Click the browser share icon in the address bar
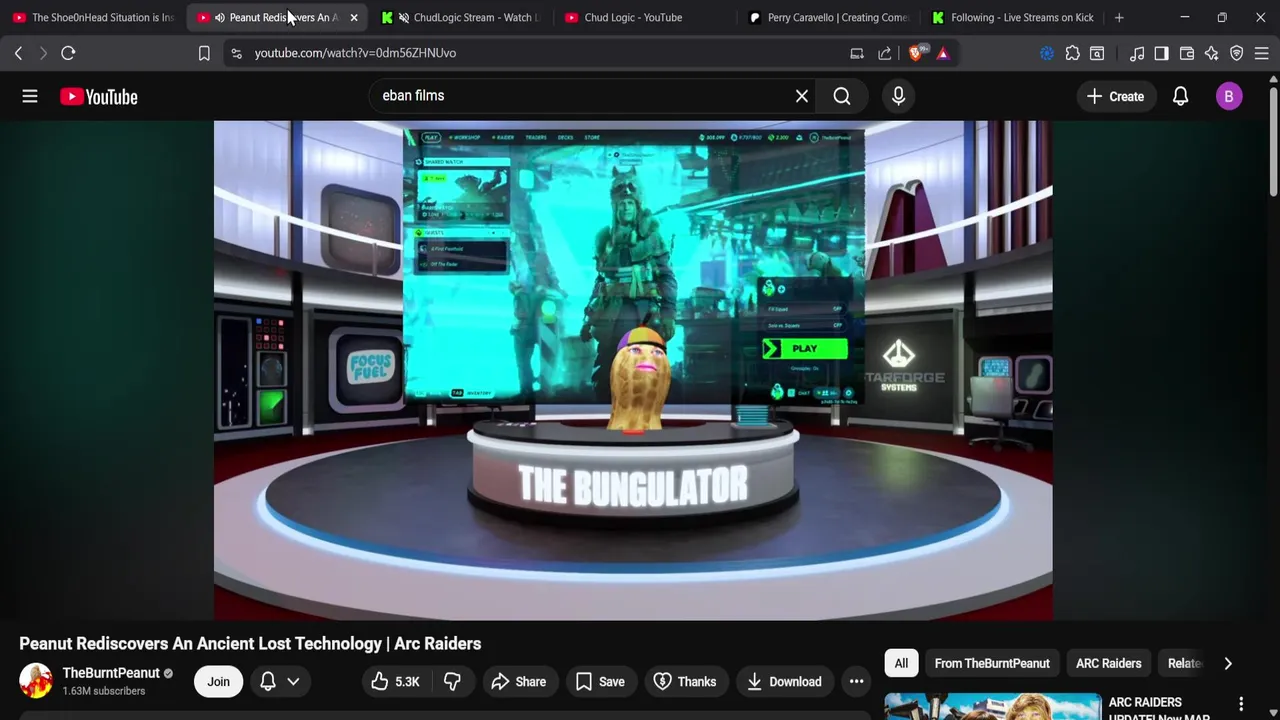The image size is (1280, 720). (x=885, y=53)
